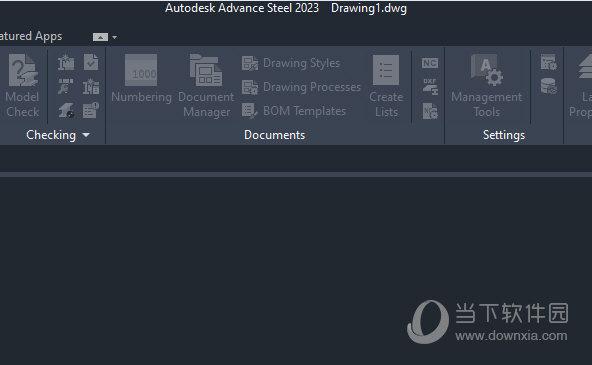
Task: Open the ribbon display options arrow
Action: [114, 37]
